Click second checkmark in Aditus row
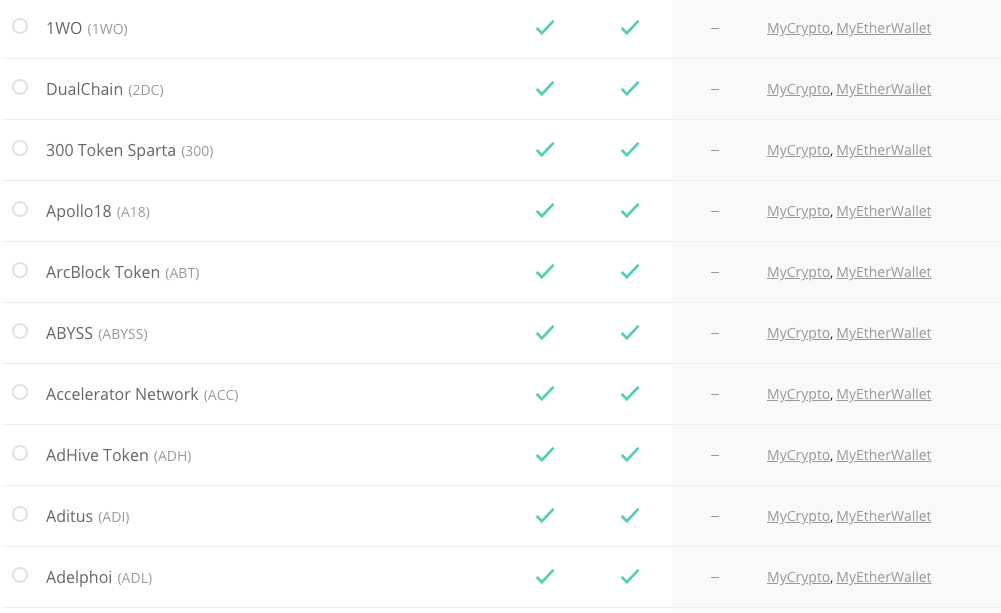The height and width of the screenshot is (613, 1001). coord(630,515)
